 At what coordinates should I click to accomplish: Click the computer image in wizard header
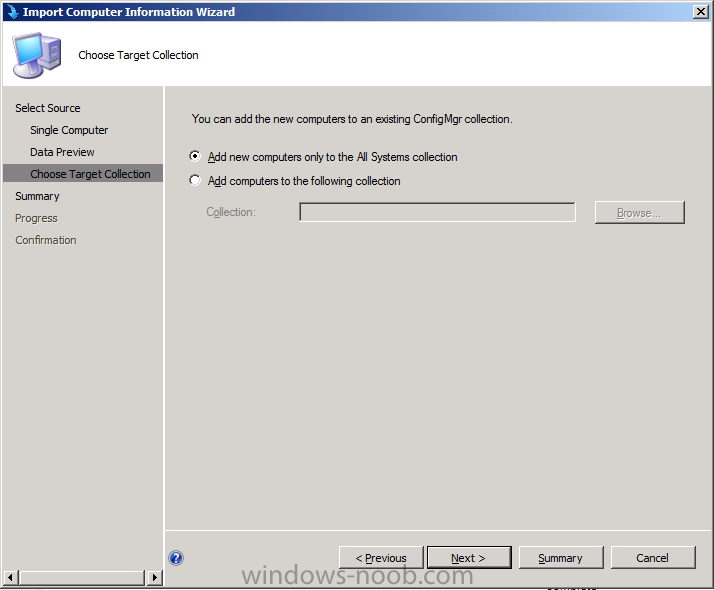click(37, 55)
